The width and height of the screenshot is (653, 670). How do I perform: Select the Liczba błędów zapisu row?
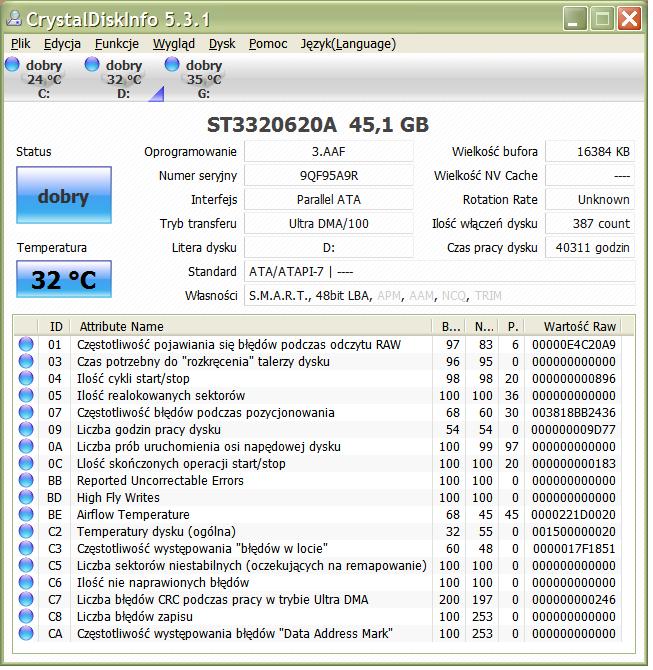pyautogui.click(x=318, y=617)
